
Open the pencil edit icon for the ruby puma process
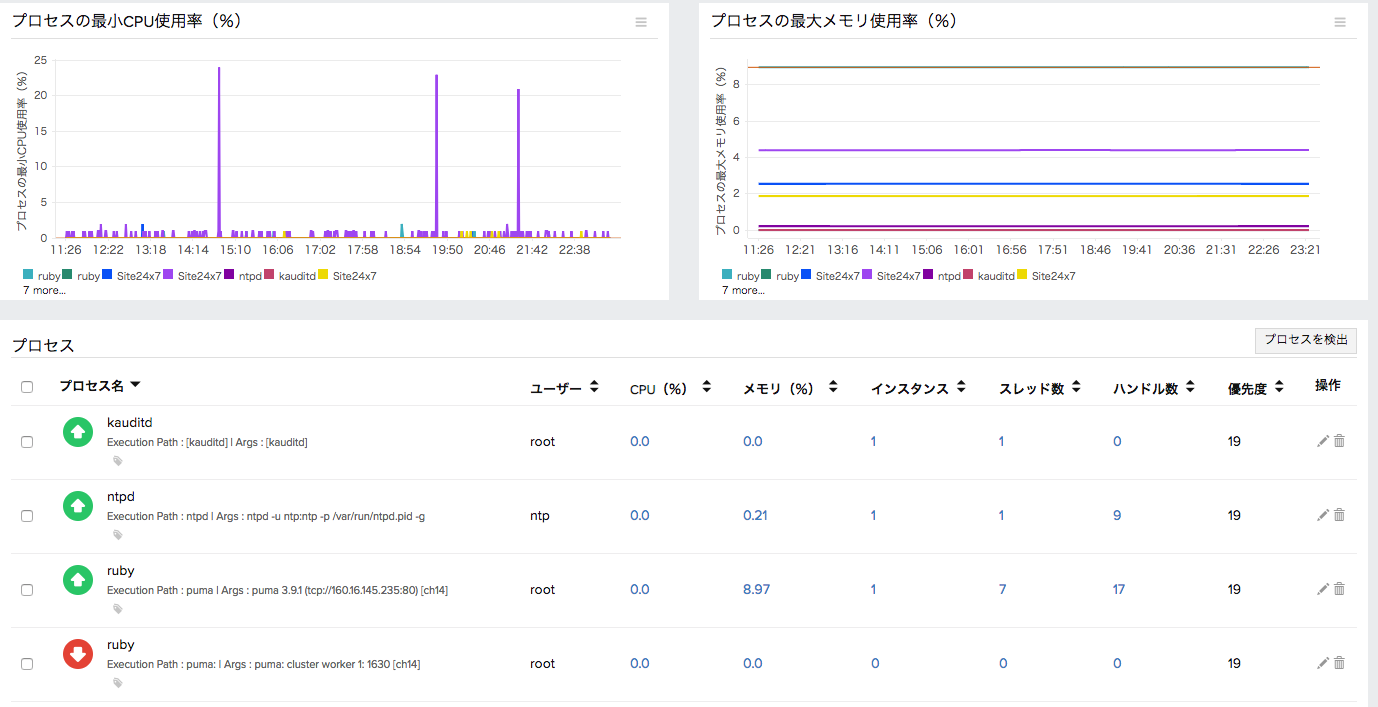[x=1322, y=588]
